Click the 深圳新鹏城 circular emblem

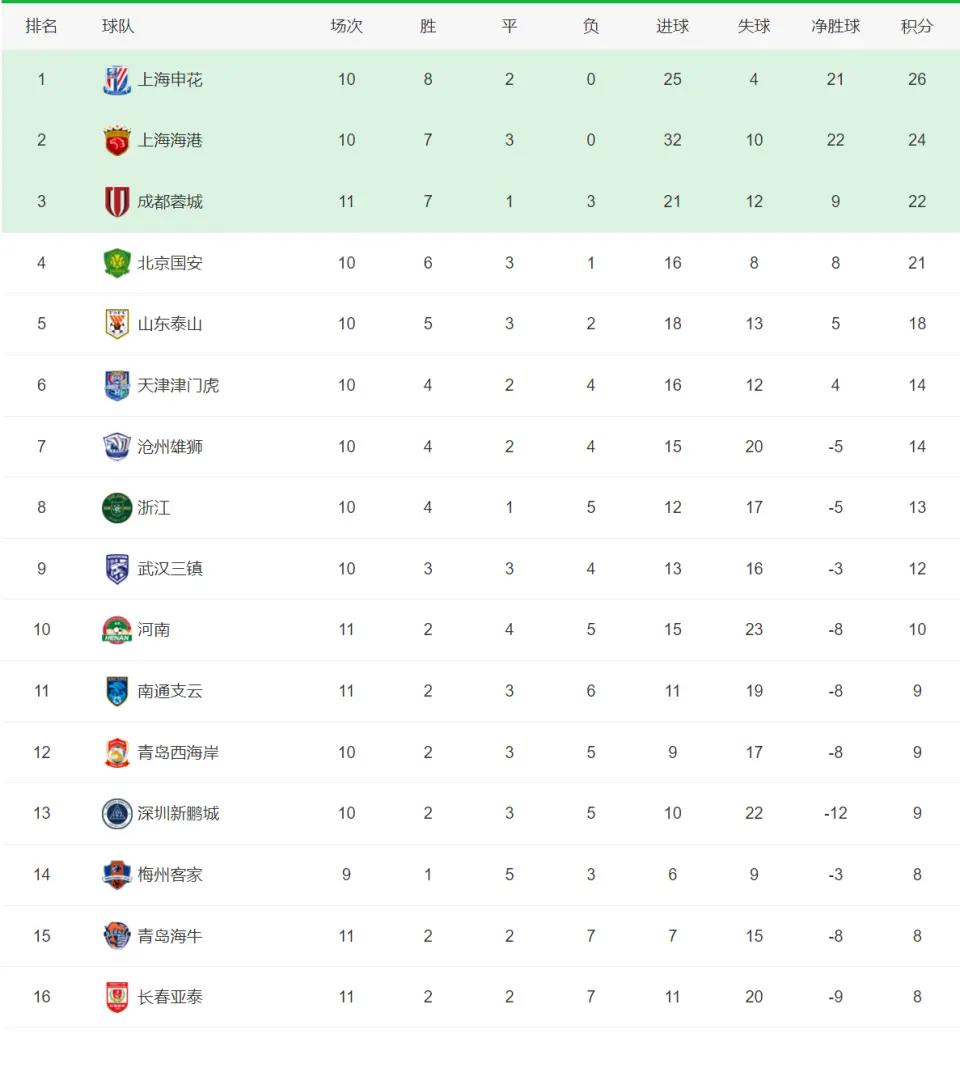pyautogui.click(x=117, y=814)
